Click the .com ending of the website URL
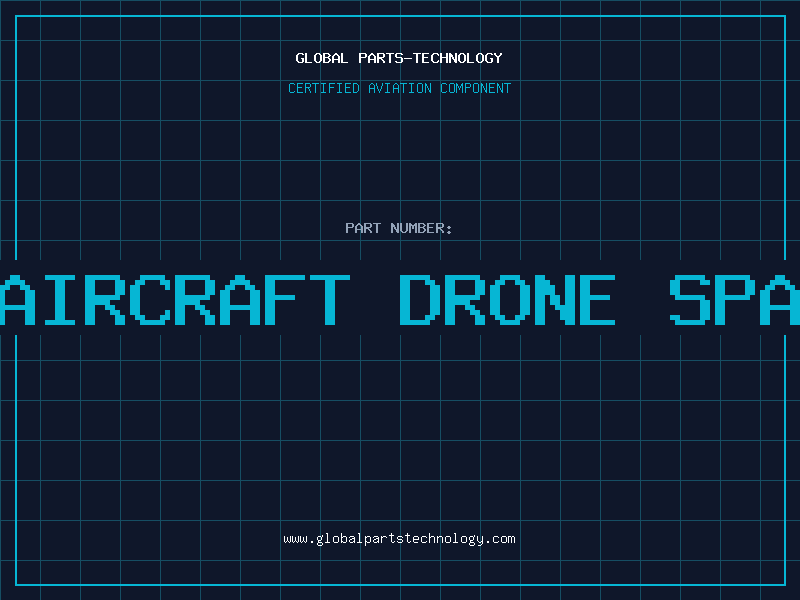The image size is (800, 600). (500, 539)
